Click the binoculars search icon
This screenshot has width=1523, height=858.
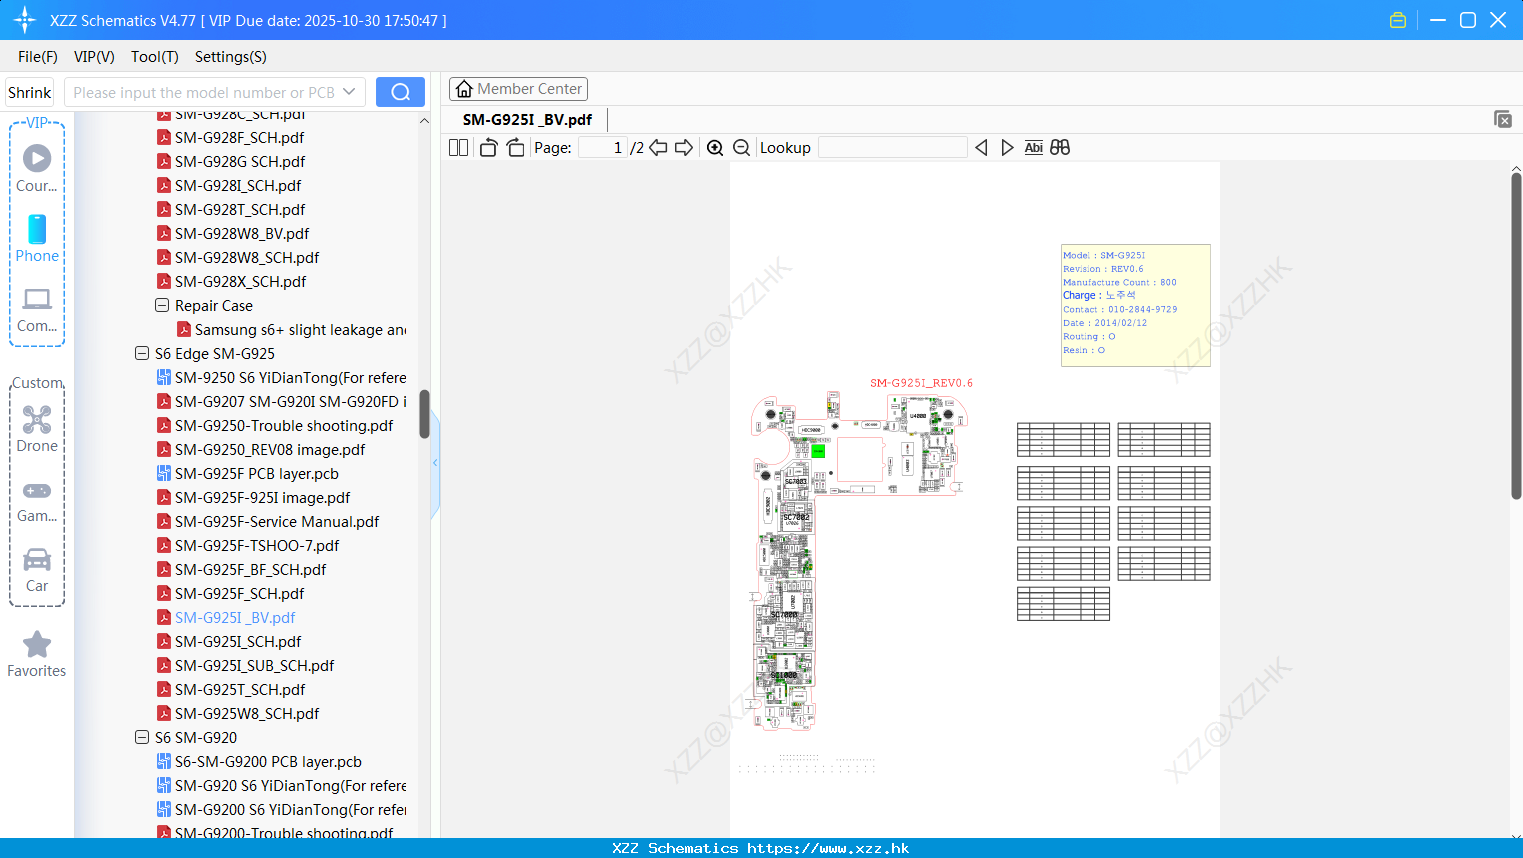pos(1060,147)
